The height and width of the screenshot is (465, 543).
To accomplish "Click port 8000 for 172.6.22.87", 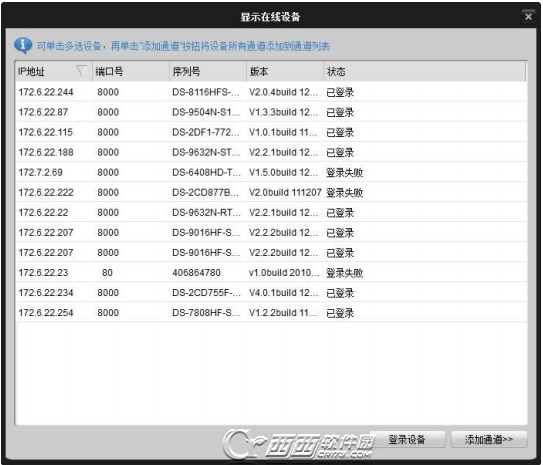I will 108,112.
